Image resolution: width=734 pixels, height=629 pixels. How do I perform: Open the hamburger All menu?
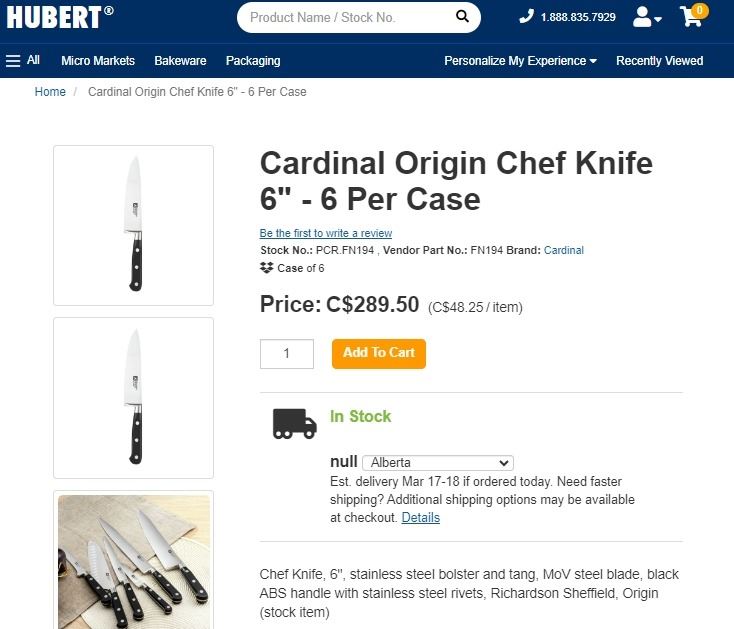coord(23,61)
